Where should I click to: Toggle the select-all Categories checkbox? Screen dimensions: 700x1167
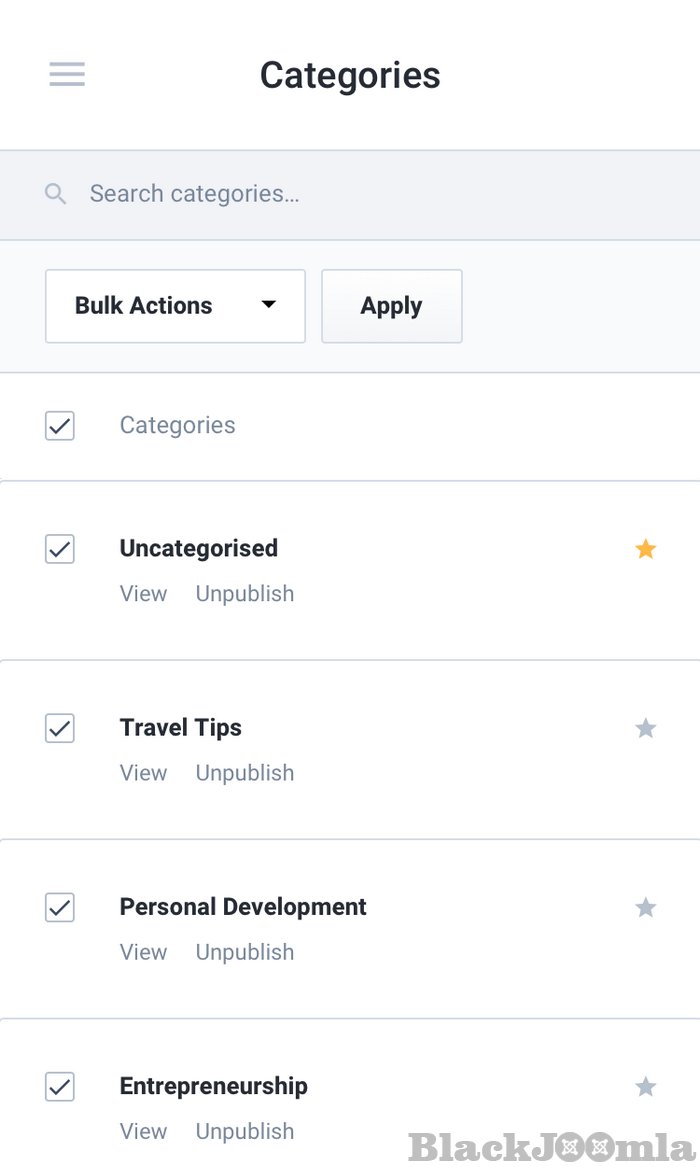[x=59, y=425]
